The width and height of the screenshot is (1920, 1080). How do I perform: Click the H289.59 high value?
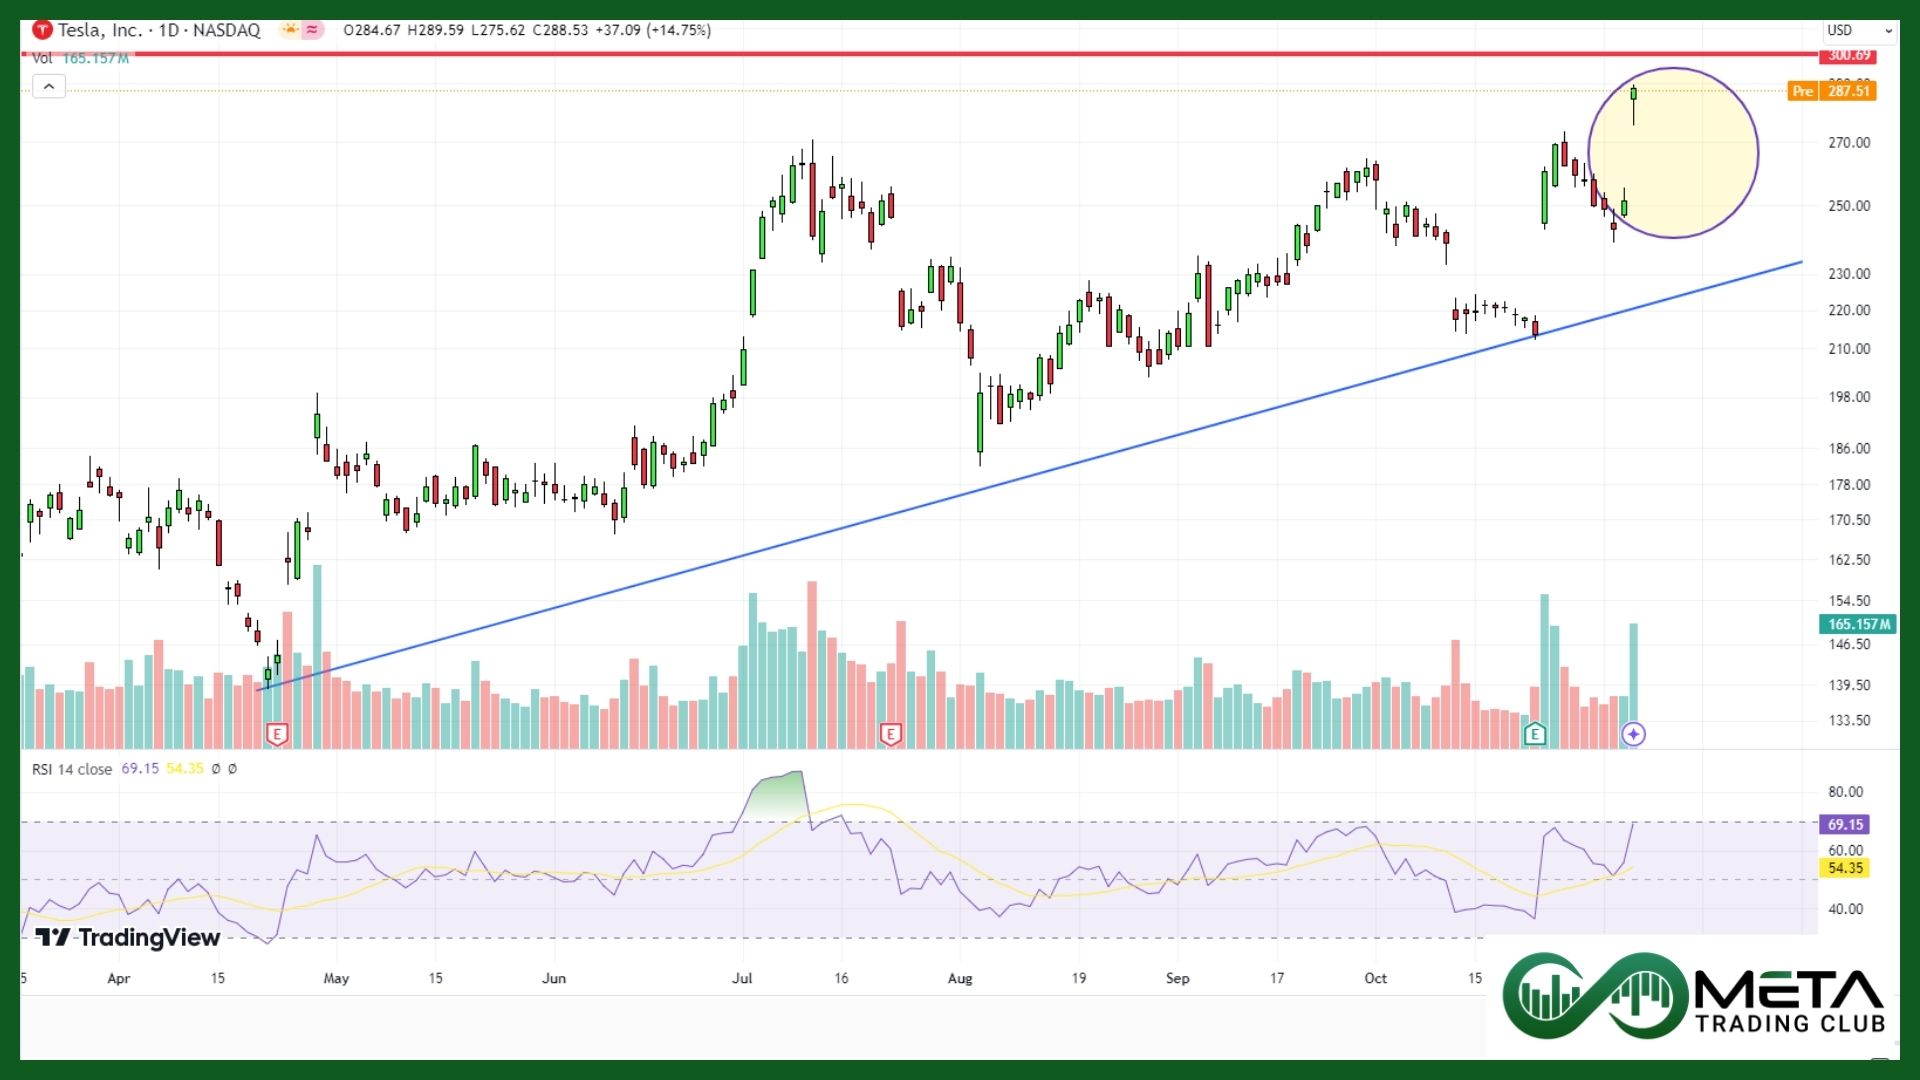[x=436, y=30]
